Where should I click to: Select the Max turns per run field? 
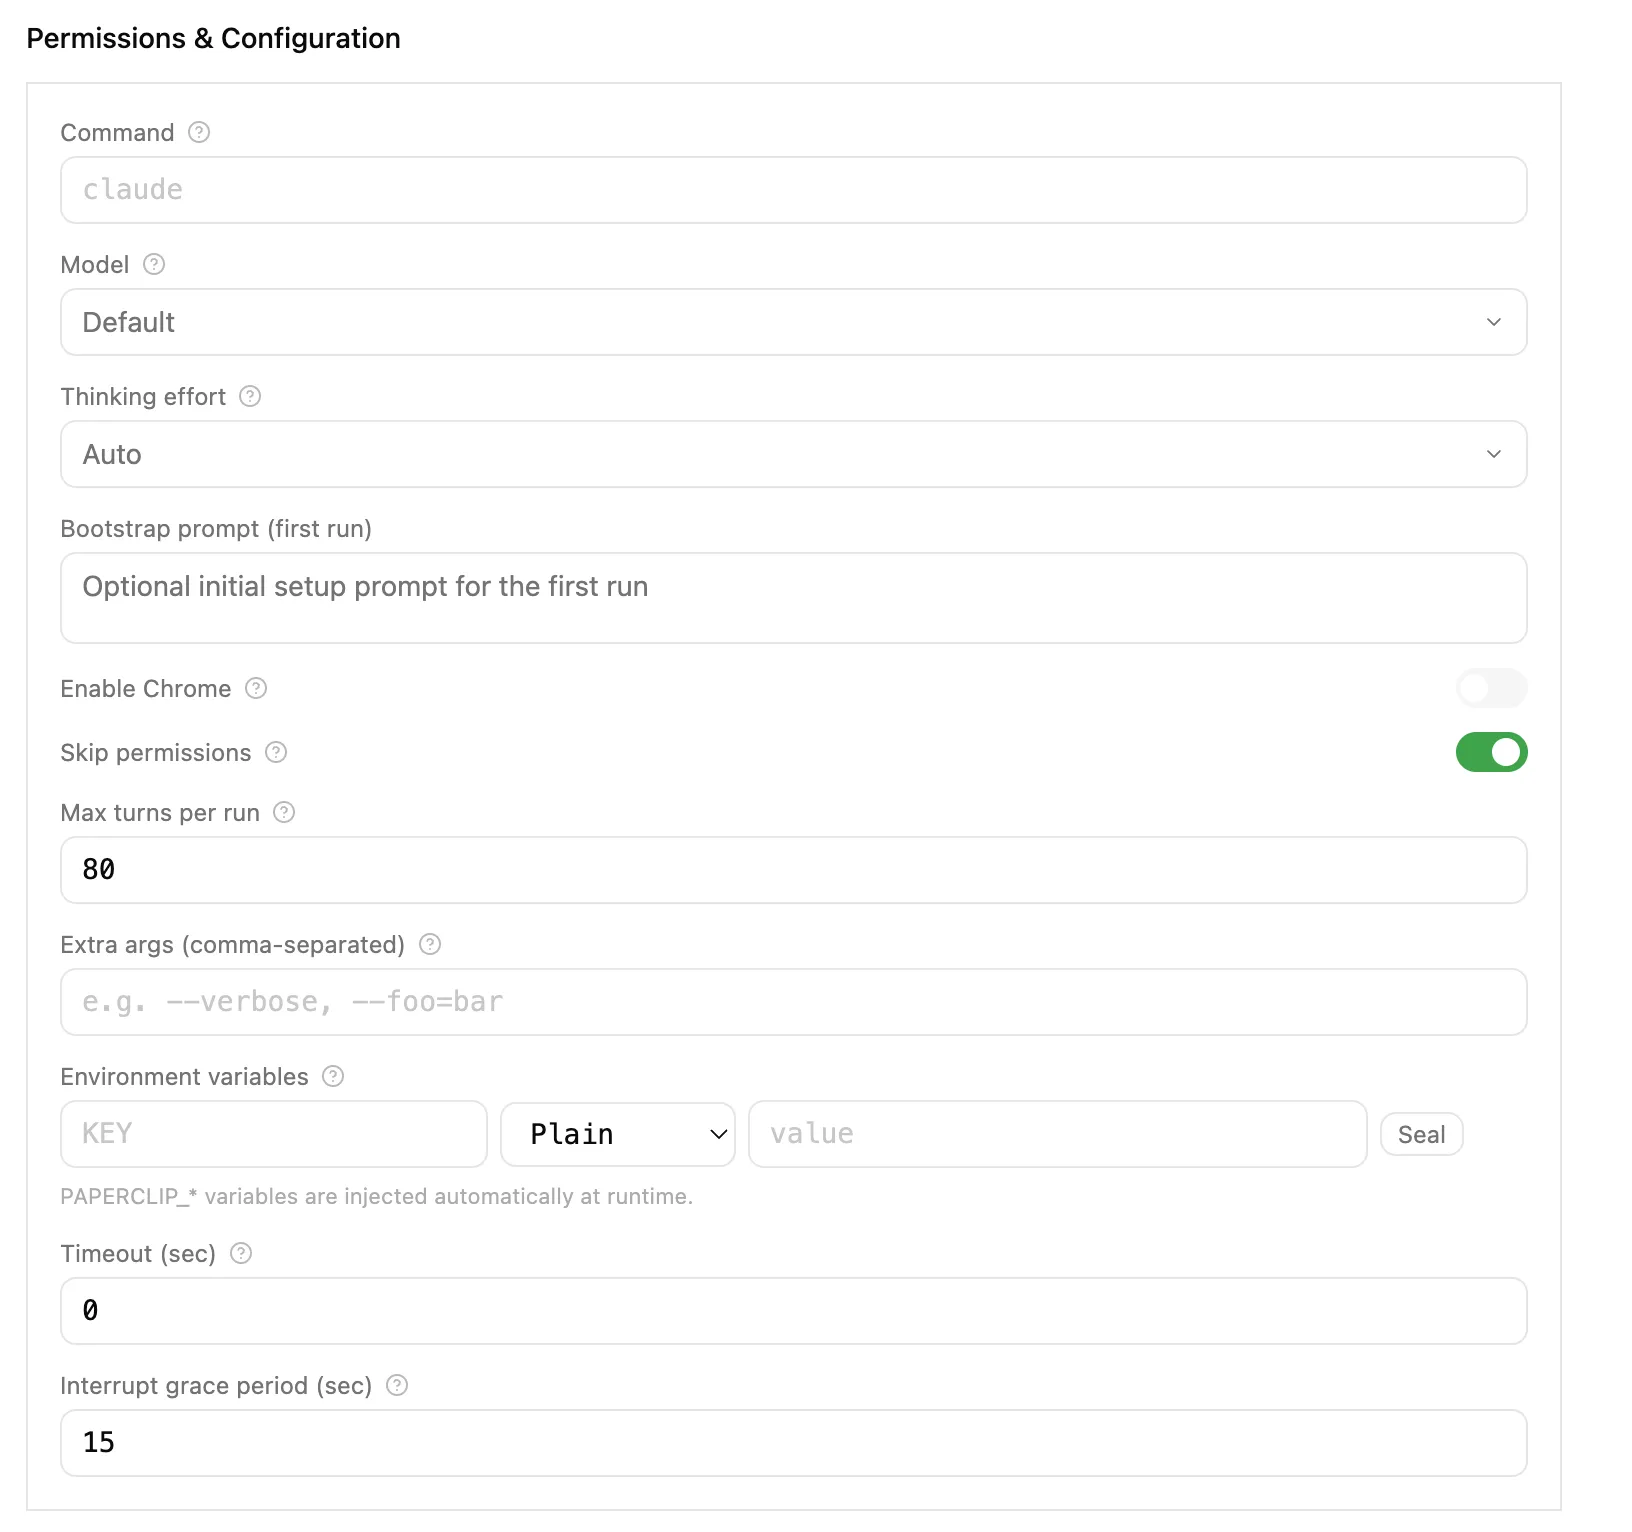tap(793, 870)
